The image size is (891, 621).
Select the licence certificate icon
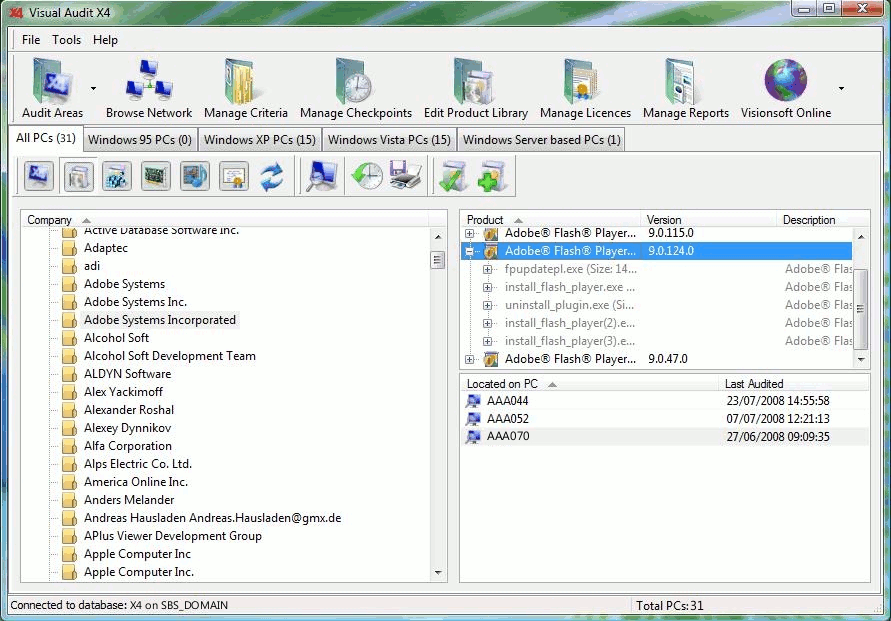point(234,176)
